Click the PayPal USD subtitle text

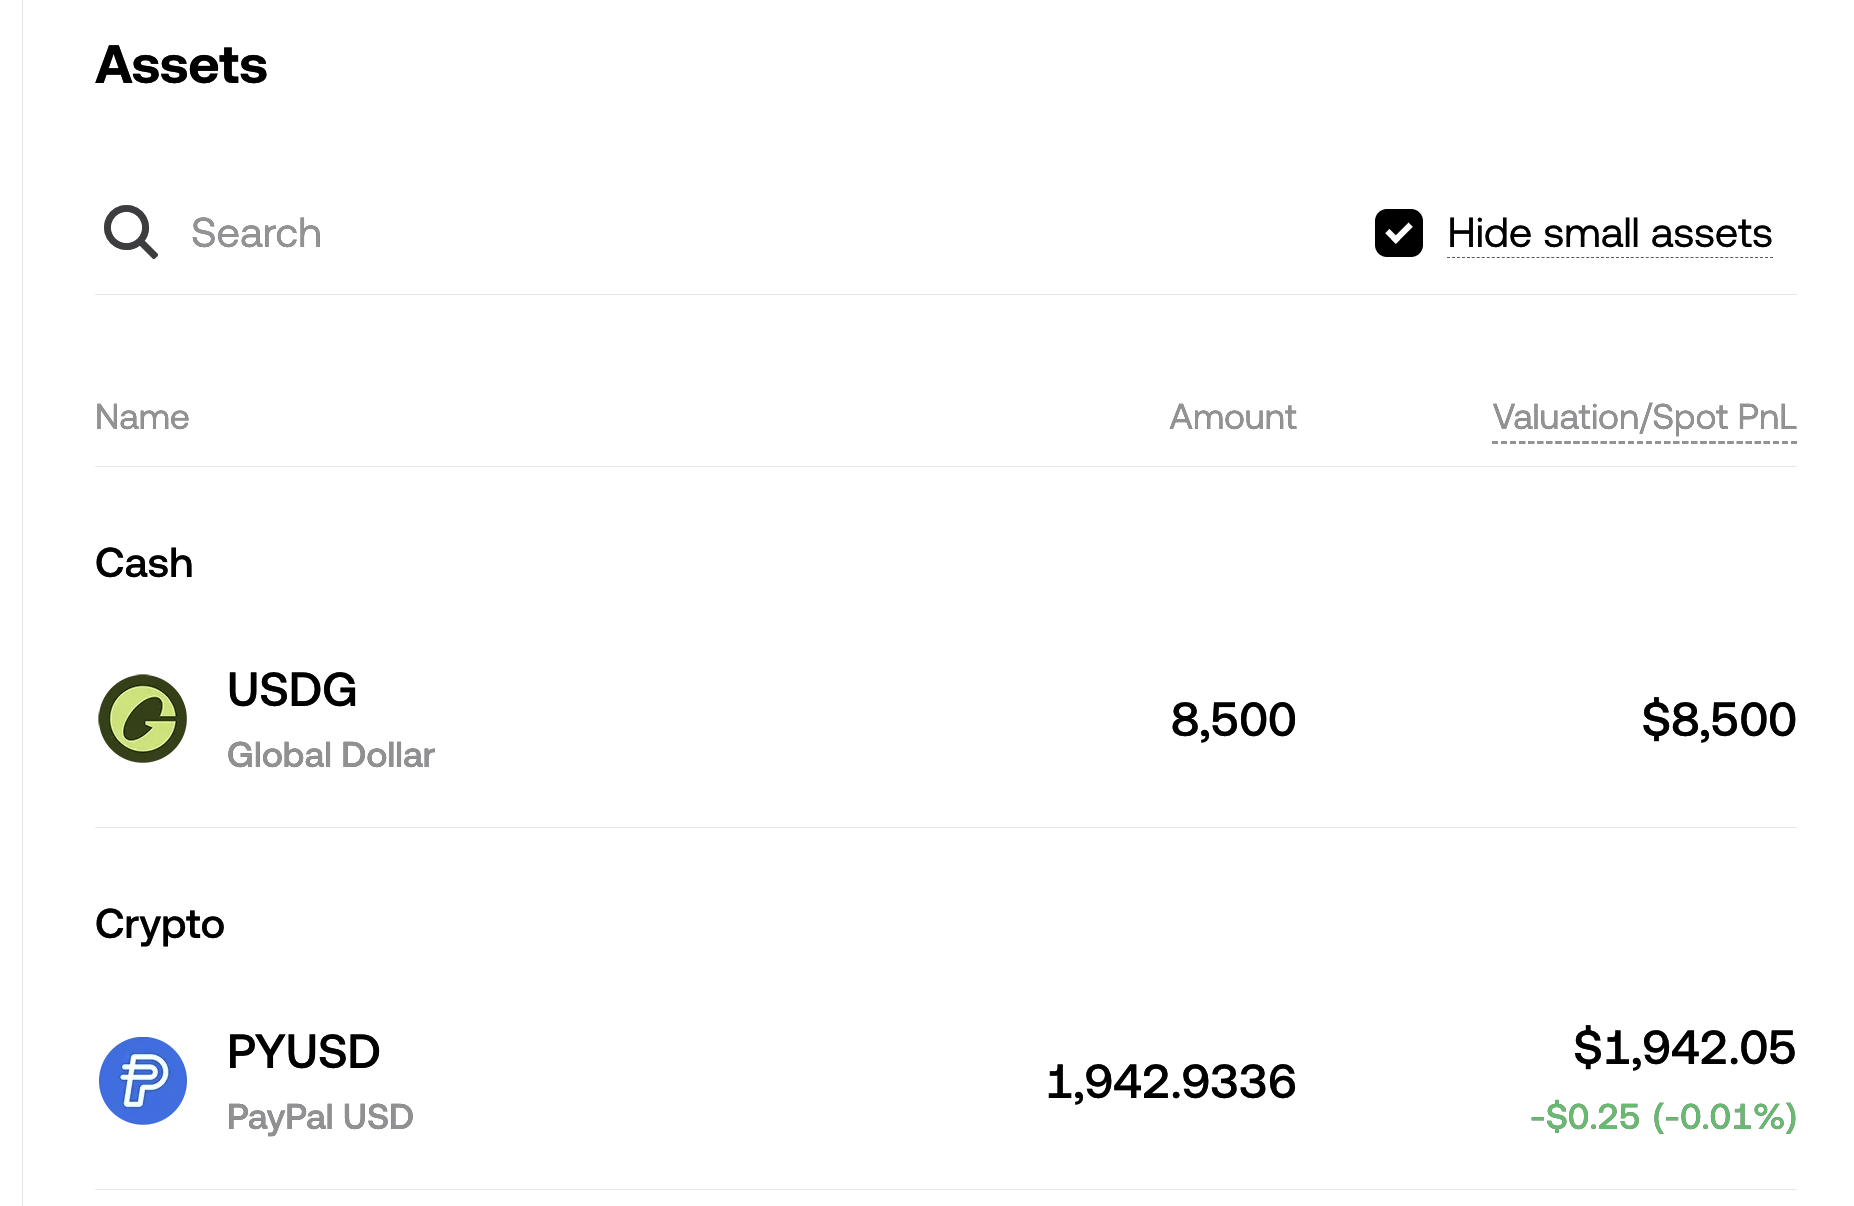tap(320, 1117)
